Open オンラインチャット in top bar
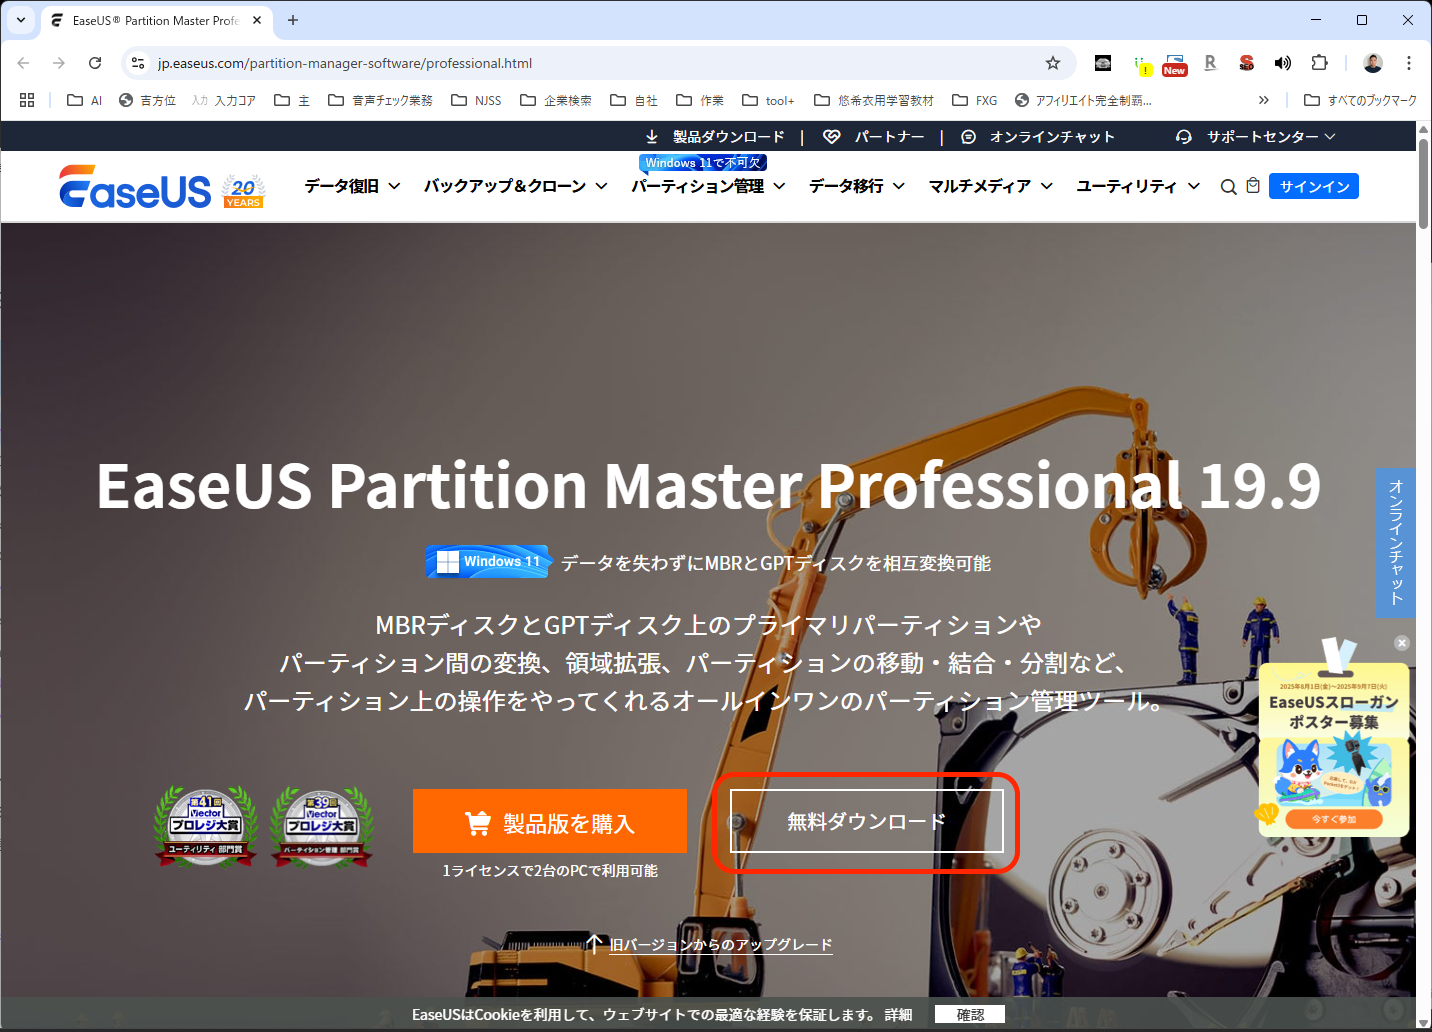Viewport: 1432px width, 1032px height. pos(1037,137)
